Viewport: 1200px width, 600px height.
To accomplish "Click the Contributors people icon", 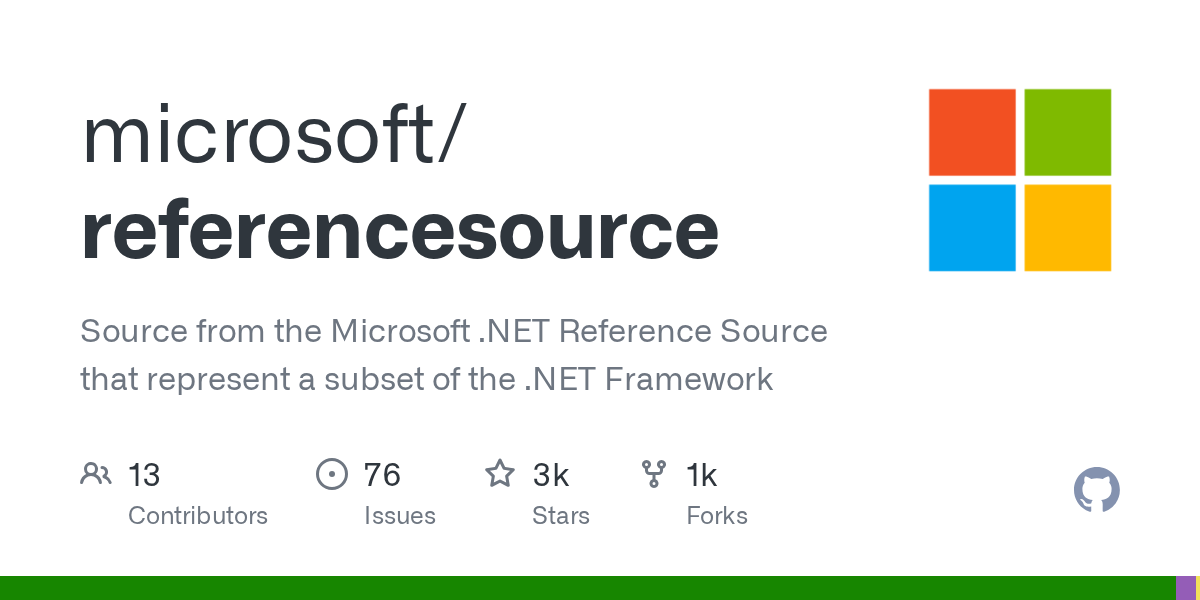I will [x=96, y=474].
